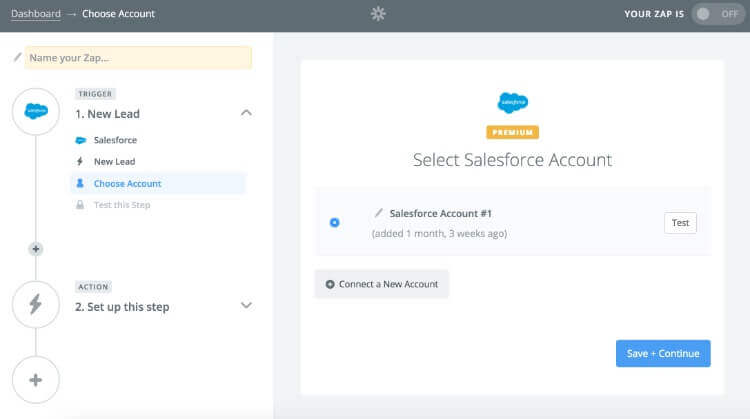Select the Choose Account step item
Viewport: 750px width, 419px height.
(x=158, y=183)
